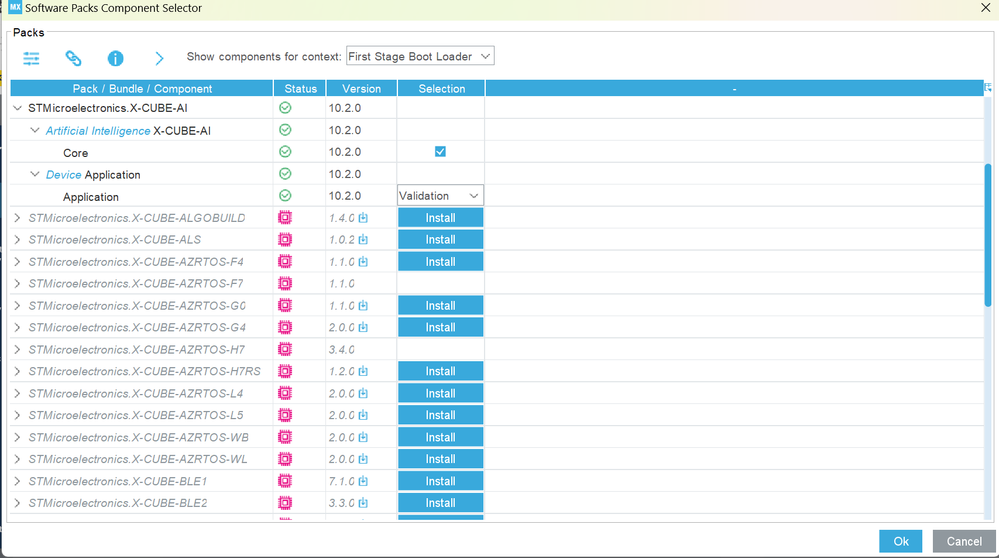999x558 pixels.
Task: Expand the X-CUBE-AZRTOS-WL pack
Action: pyautogui.click(x=17, y=459)
